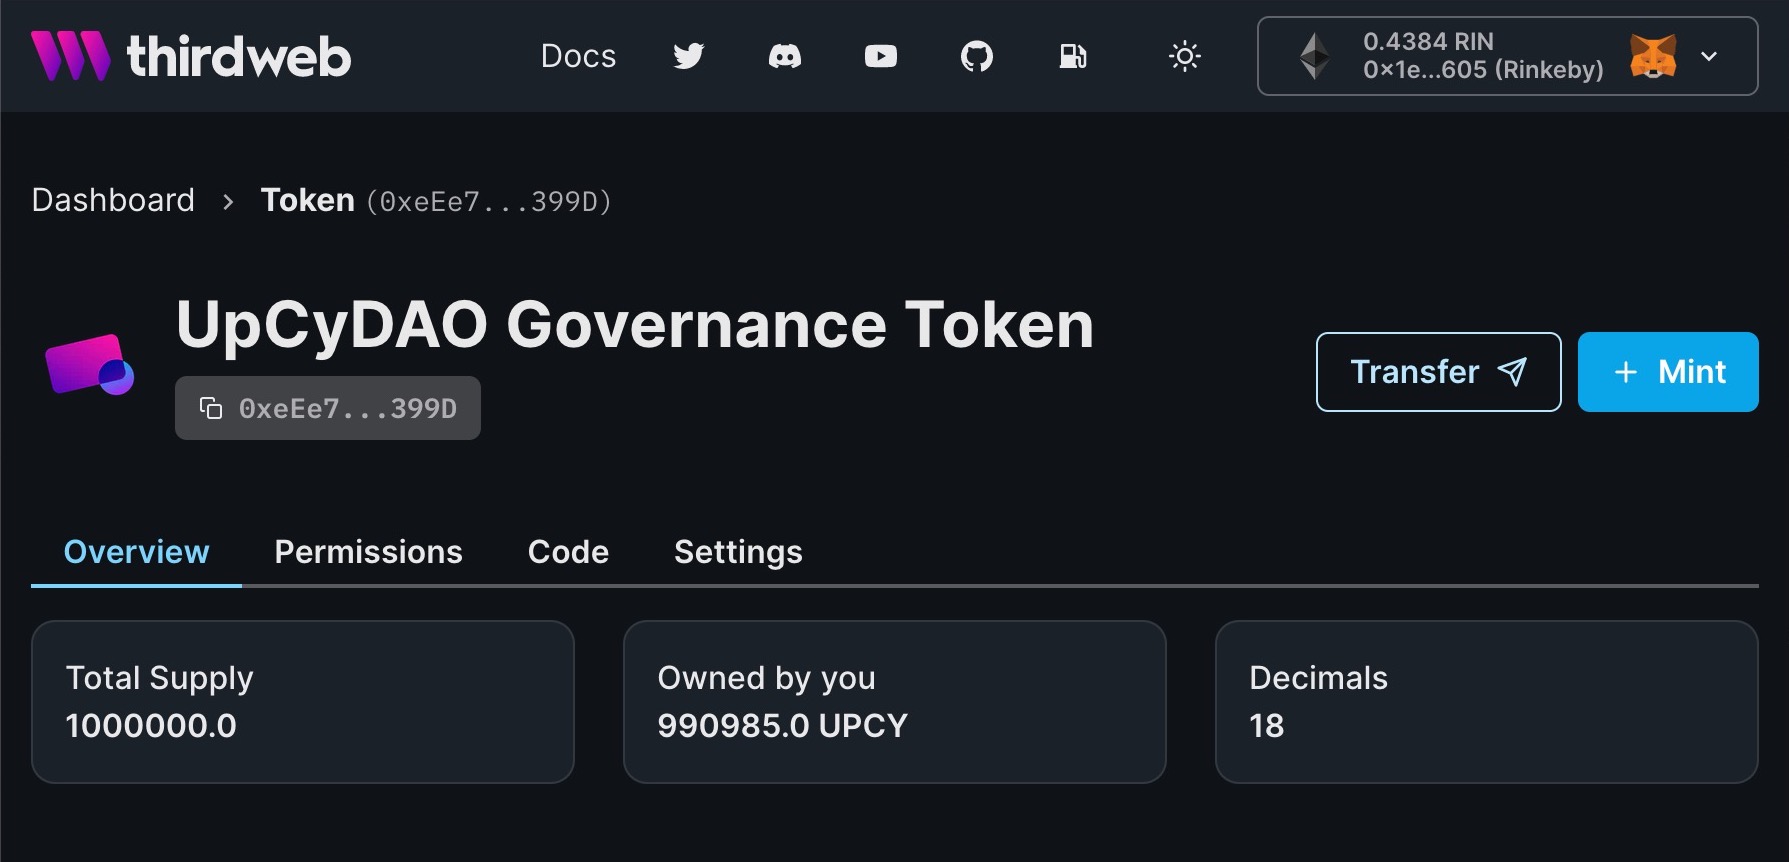Click the gas pump icon
This screenshot has width=1789, height=862.
click(x=1072, y=56)
